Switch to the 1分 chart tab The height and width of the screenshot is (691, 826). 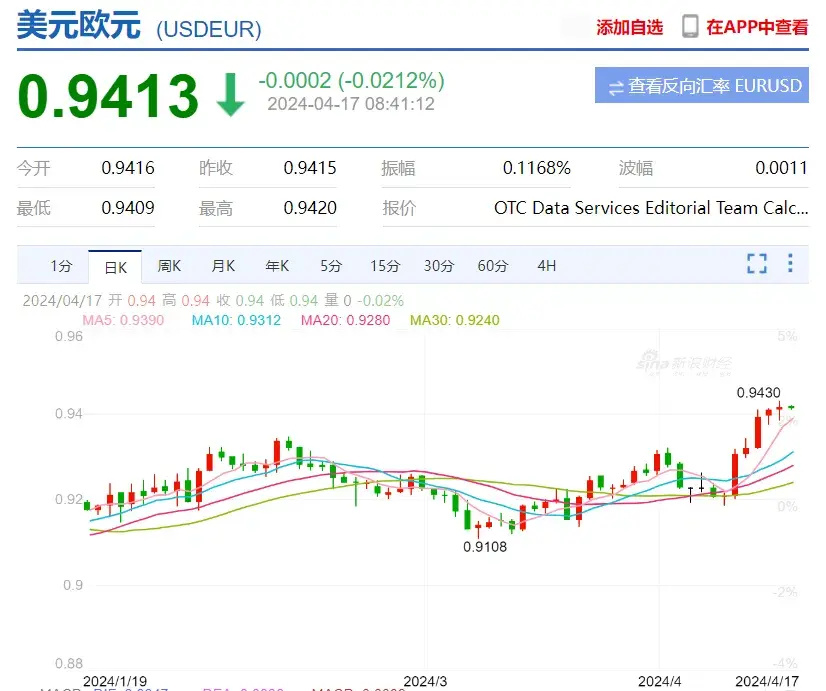pyautogui.click(x=62, y=266)
